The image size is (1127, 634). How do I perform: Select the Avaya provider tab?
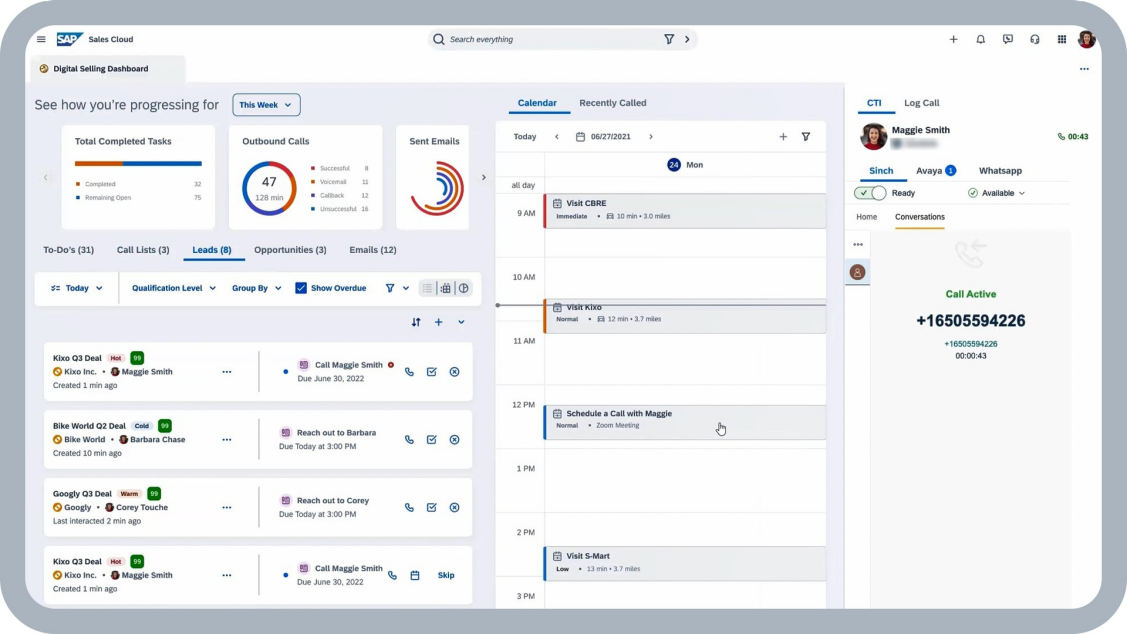935,171
